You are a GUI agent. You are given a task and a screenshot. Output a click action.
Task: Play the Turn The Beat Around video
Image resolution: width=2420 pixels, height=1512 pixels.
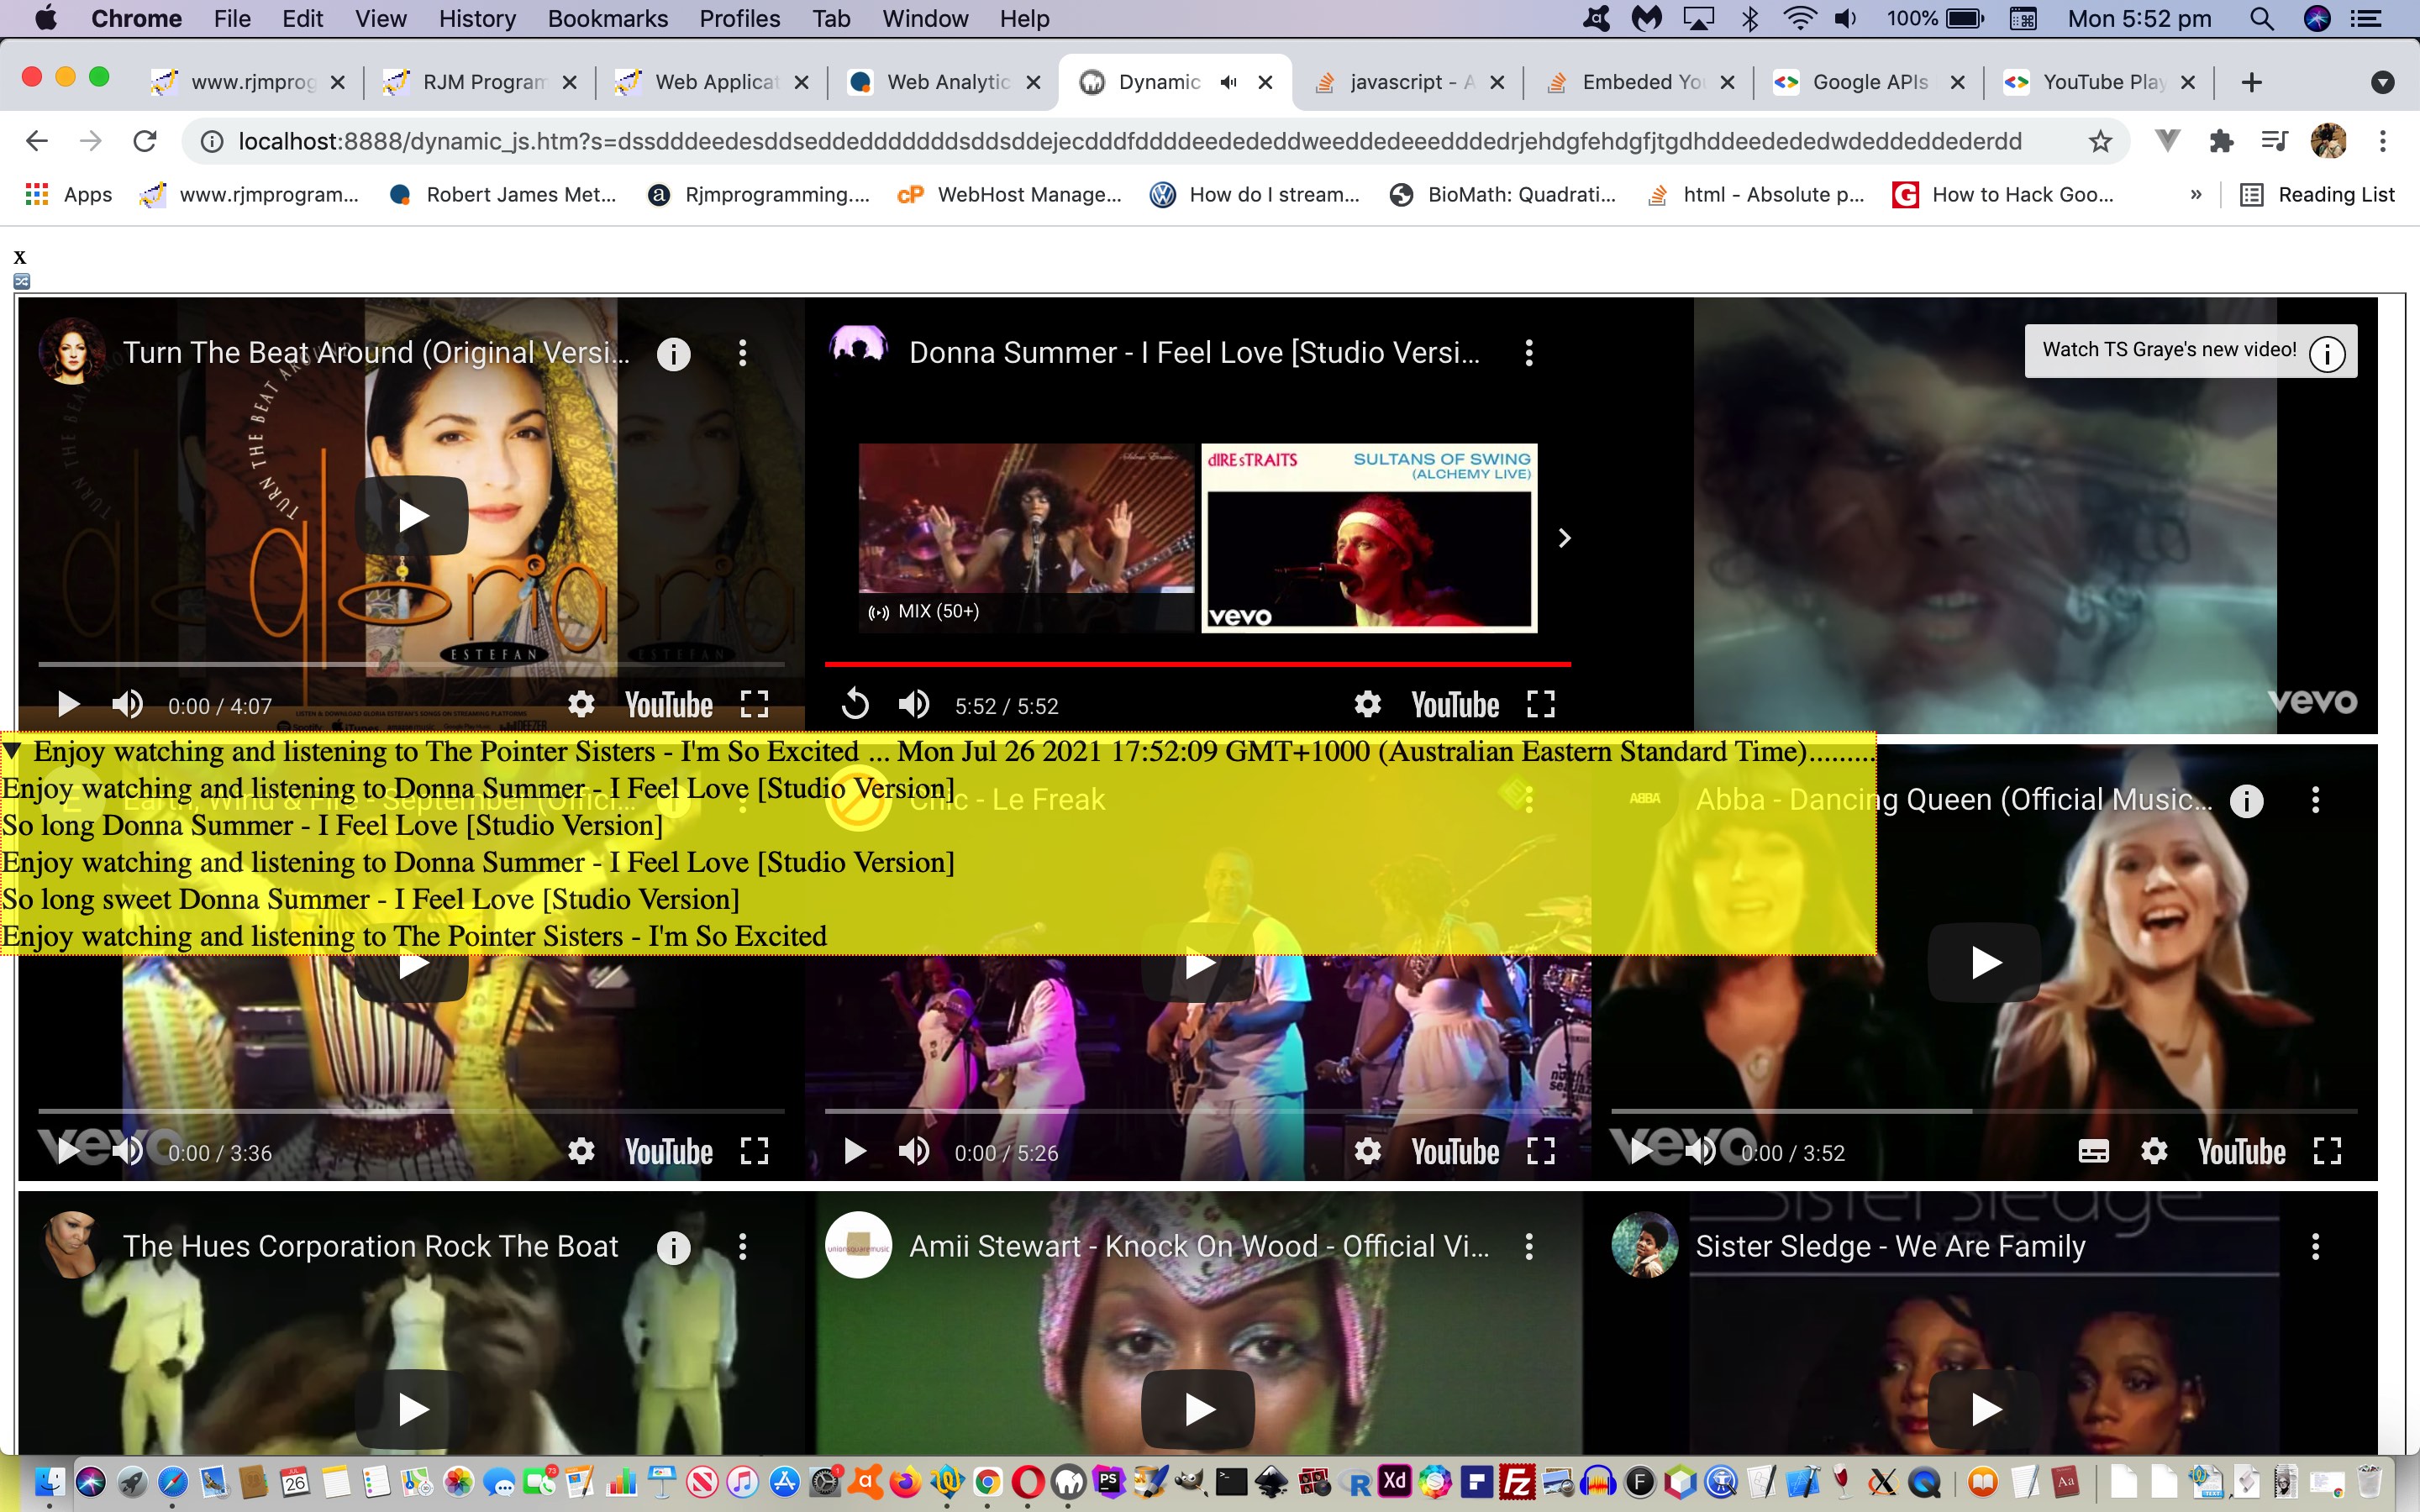(x=412, y=516)
